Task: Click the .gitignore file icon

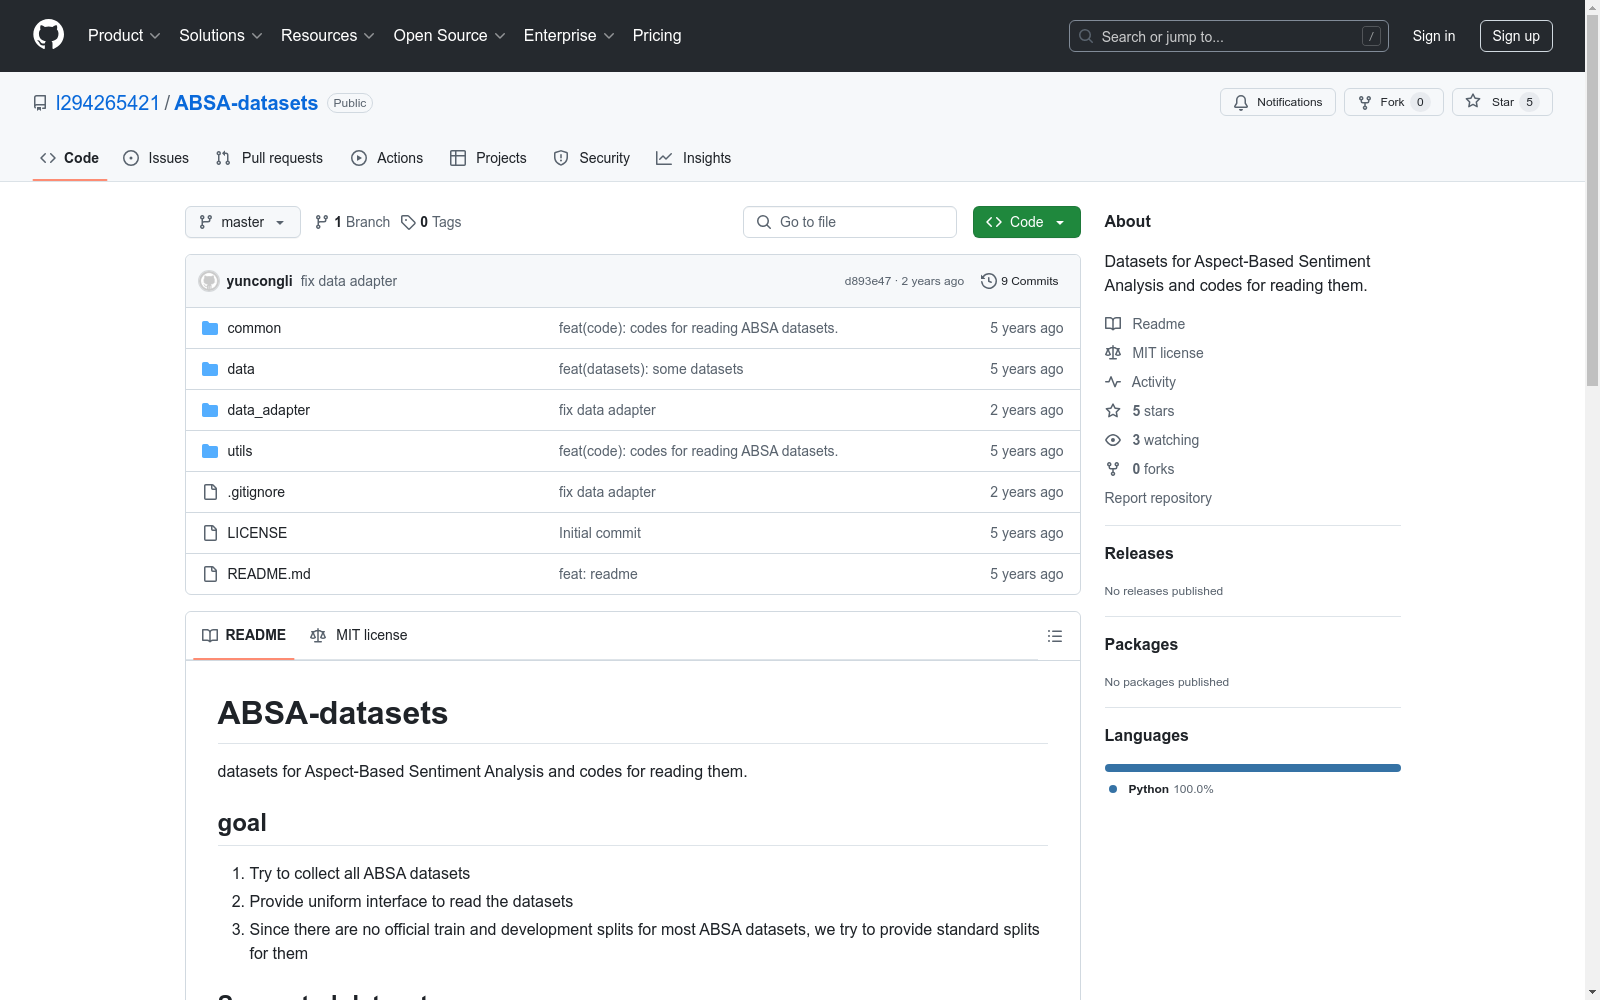Action: (210, 492)
